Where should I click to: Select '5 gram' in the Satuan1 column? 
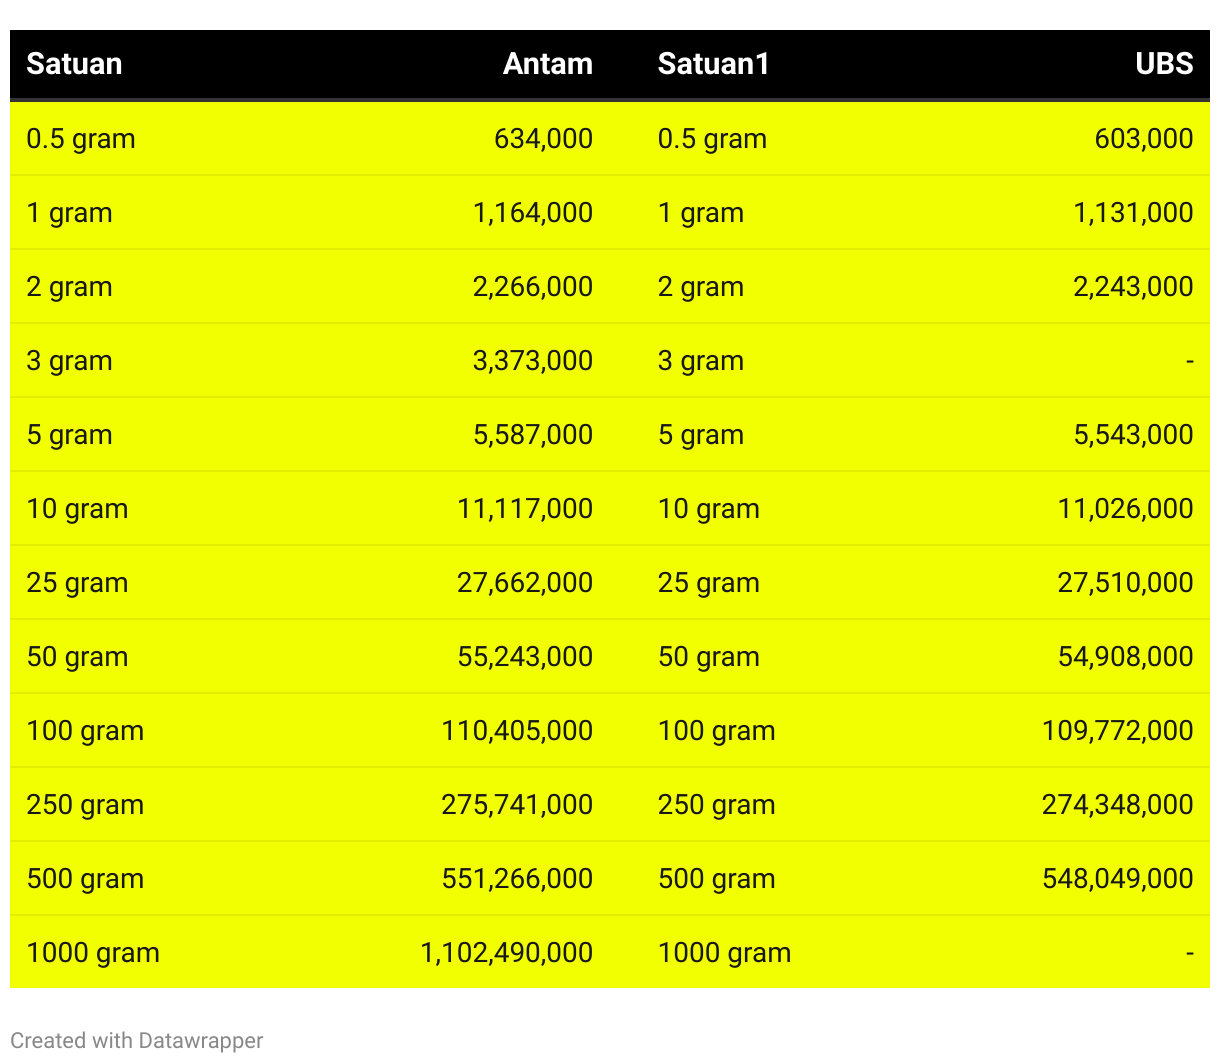(x=701, y=435)
